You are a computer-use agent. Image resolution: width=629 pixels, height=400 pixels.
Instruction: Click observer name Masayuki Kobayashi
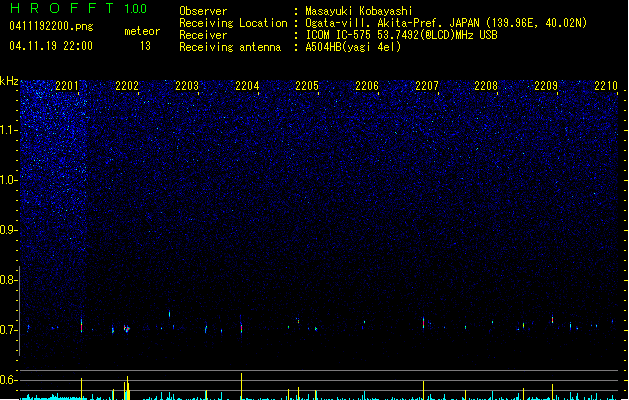coord(359,11)
